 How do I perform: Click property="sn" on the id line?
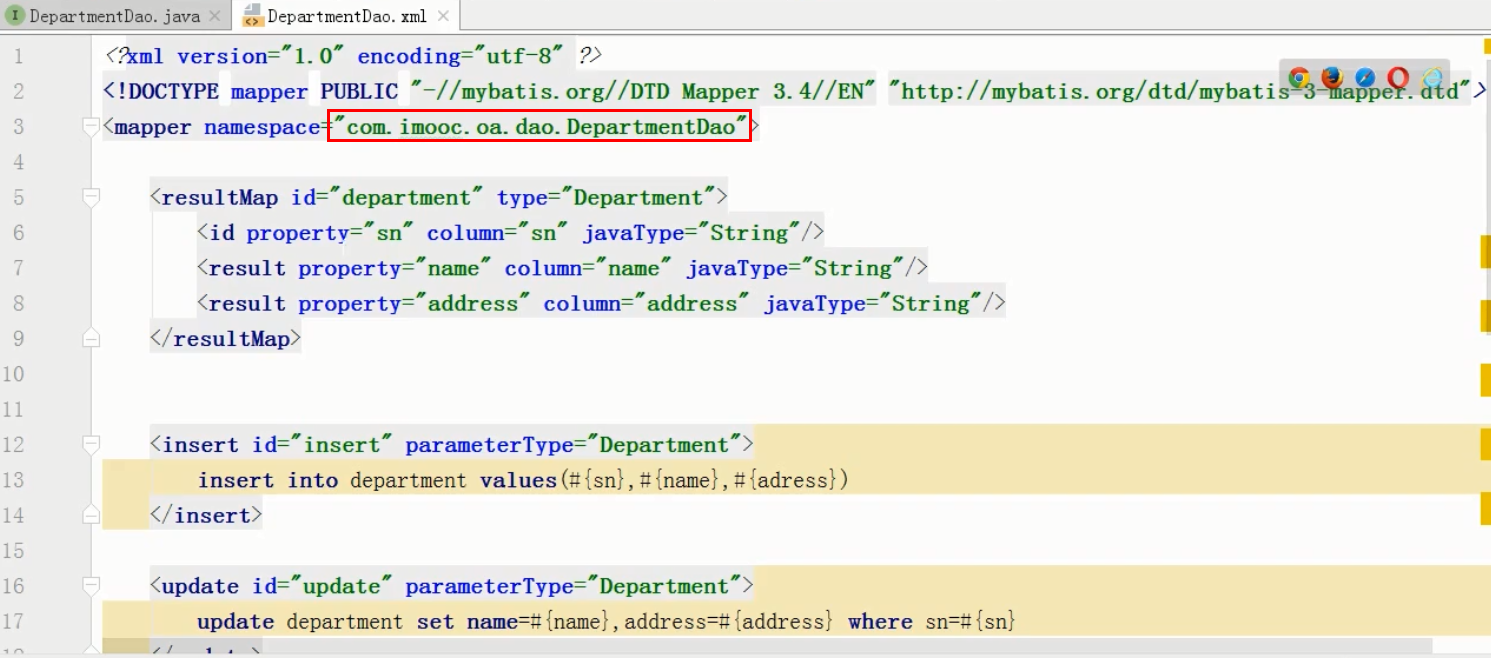coord(331,233)
